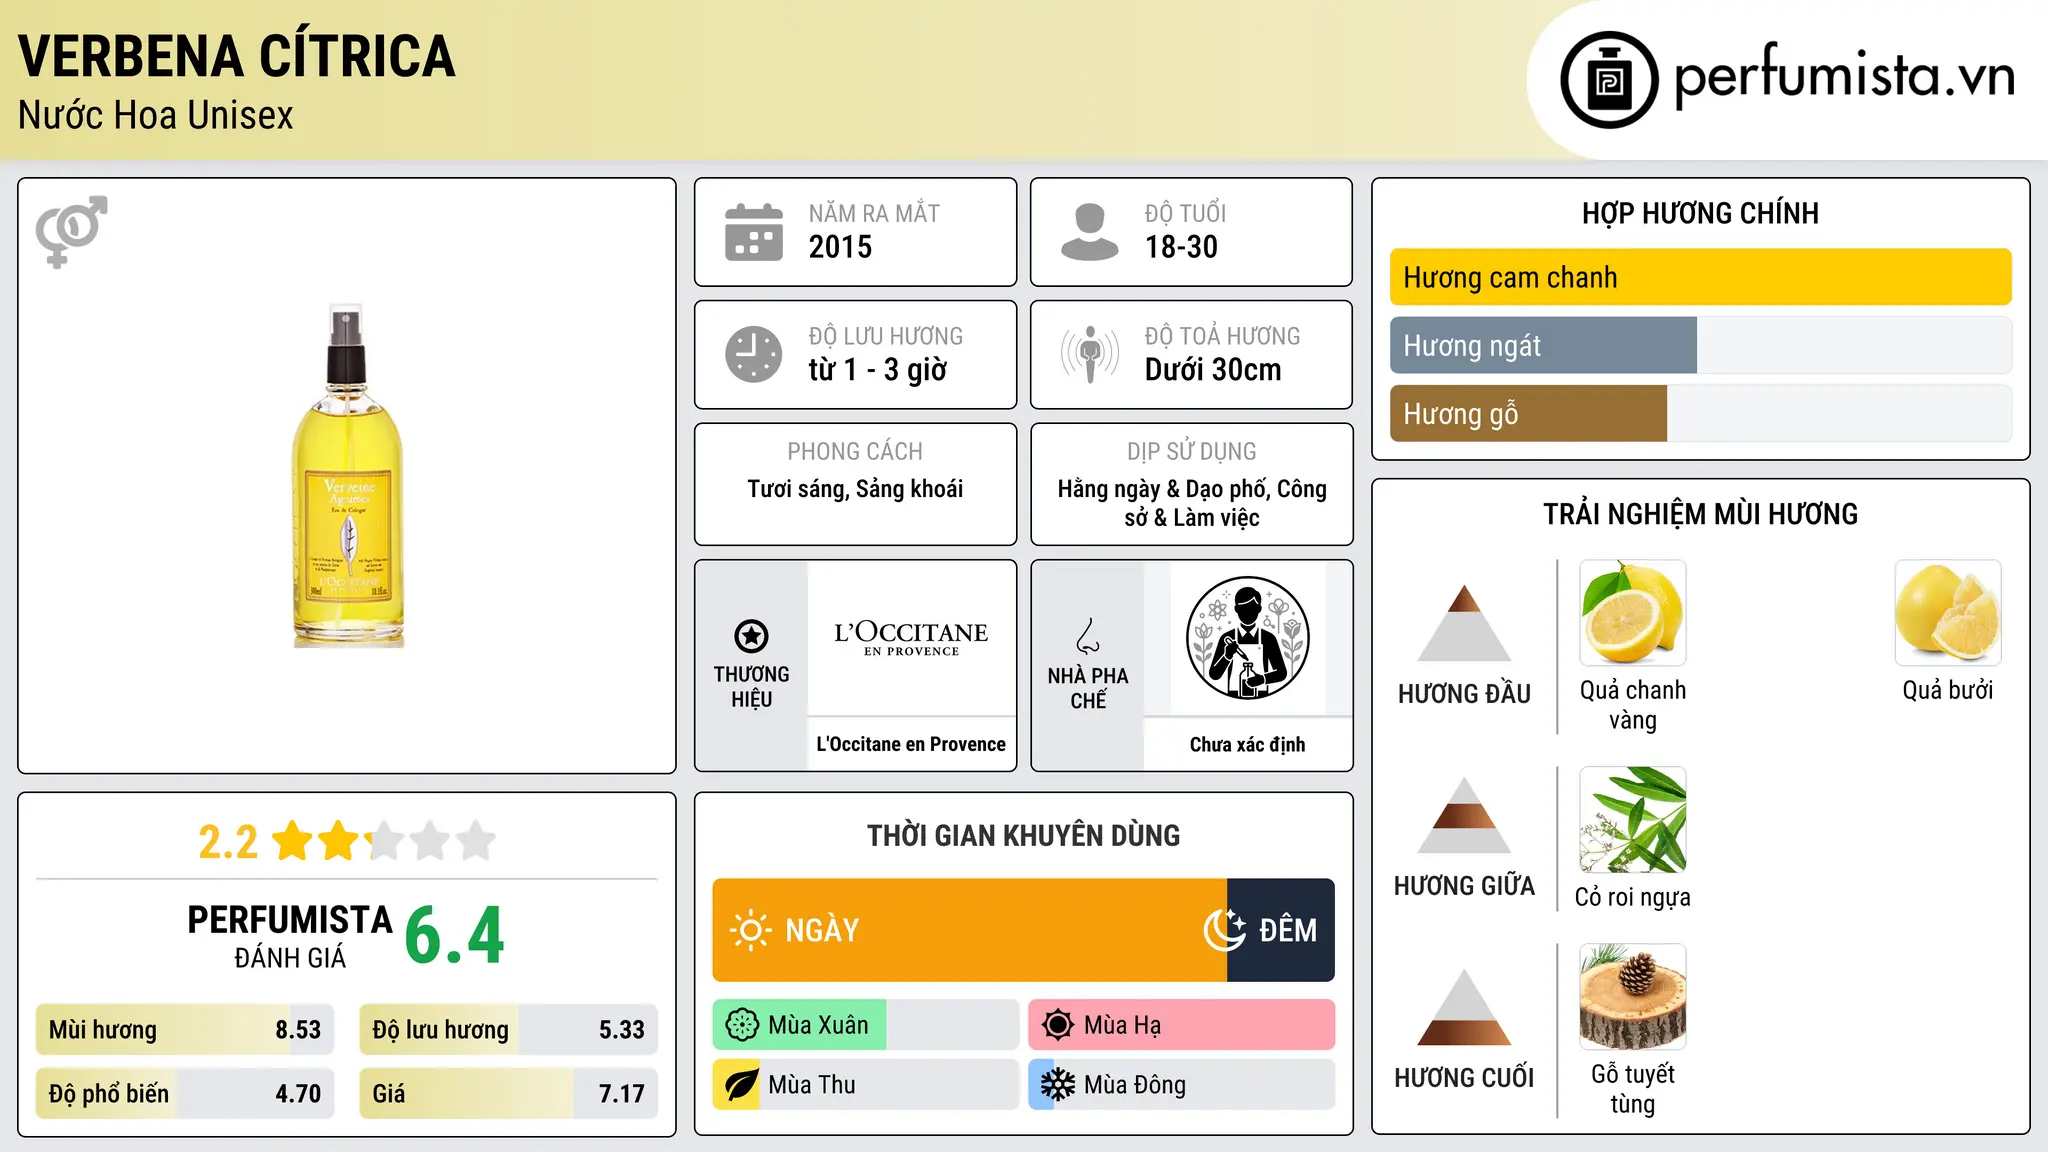
Task: Click the Độ phổ biến 4.70 score bar
Action: [x=185, y=1093]
